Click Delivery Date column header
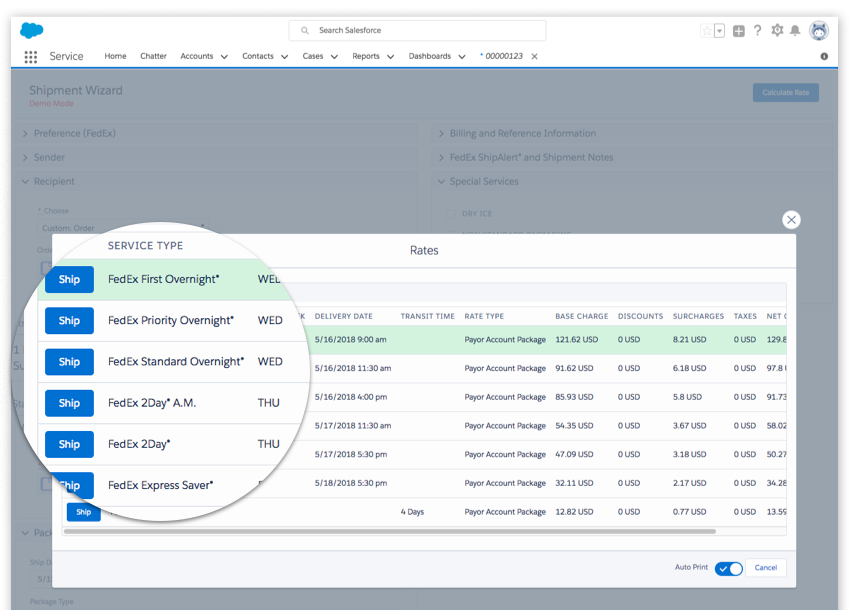 coord(343,316)
